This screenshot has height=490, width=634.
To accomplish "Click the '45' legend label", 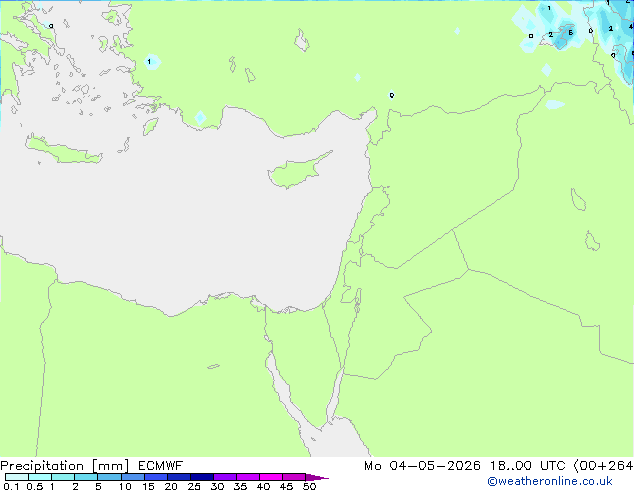I will point(286,486).
